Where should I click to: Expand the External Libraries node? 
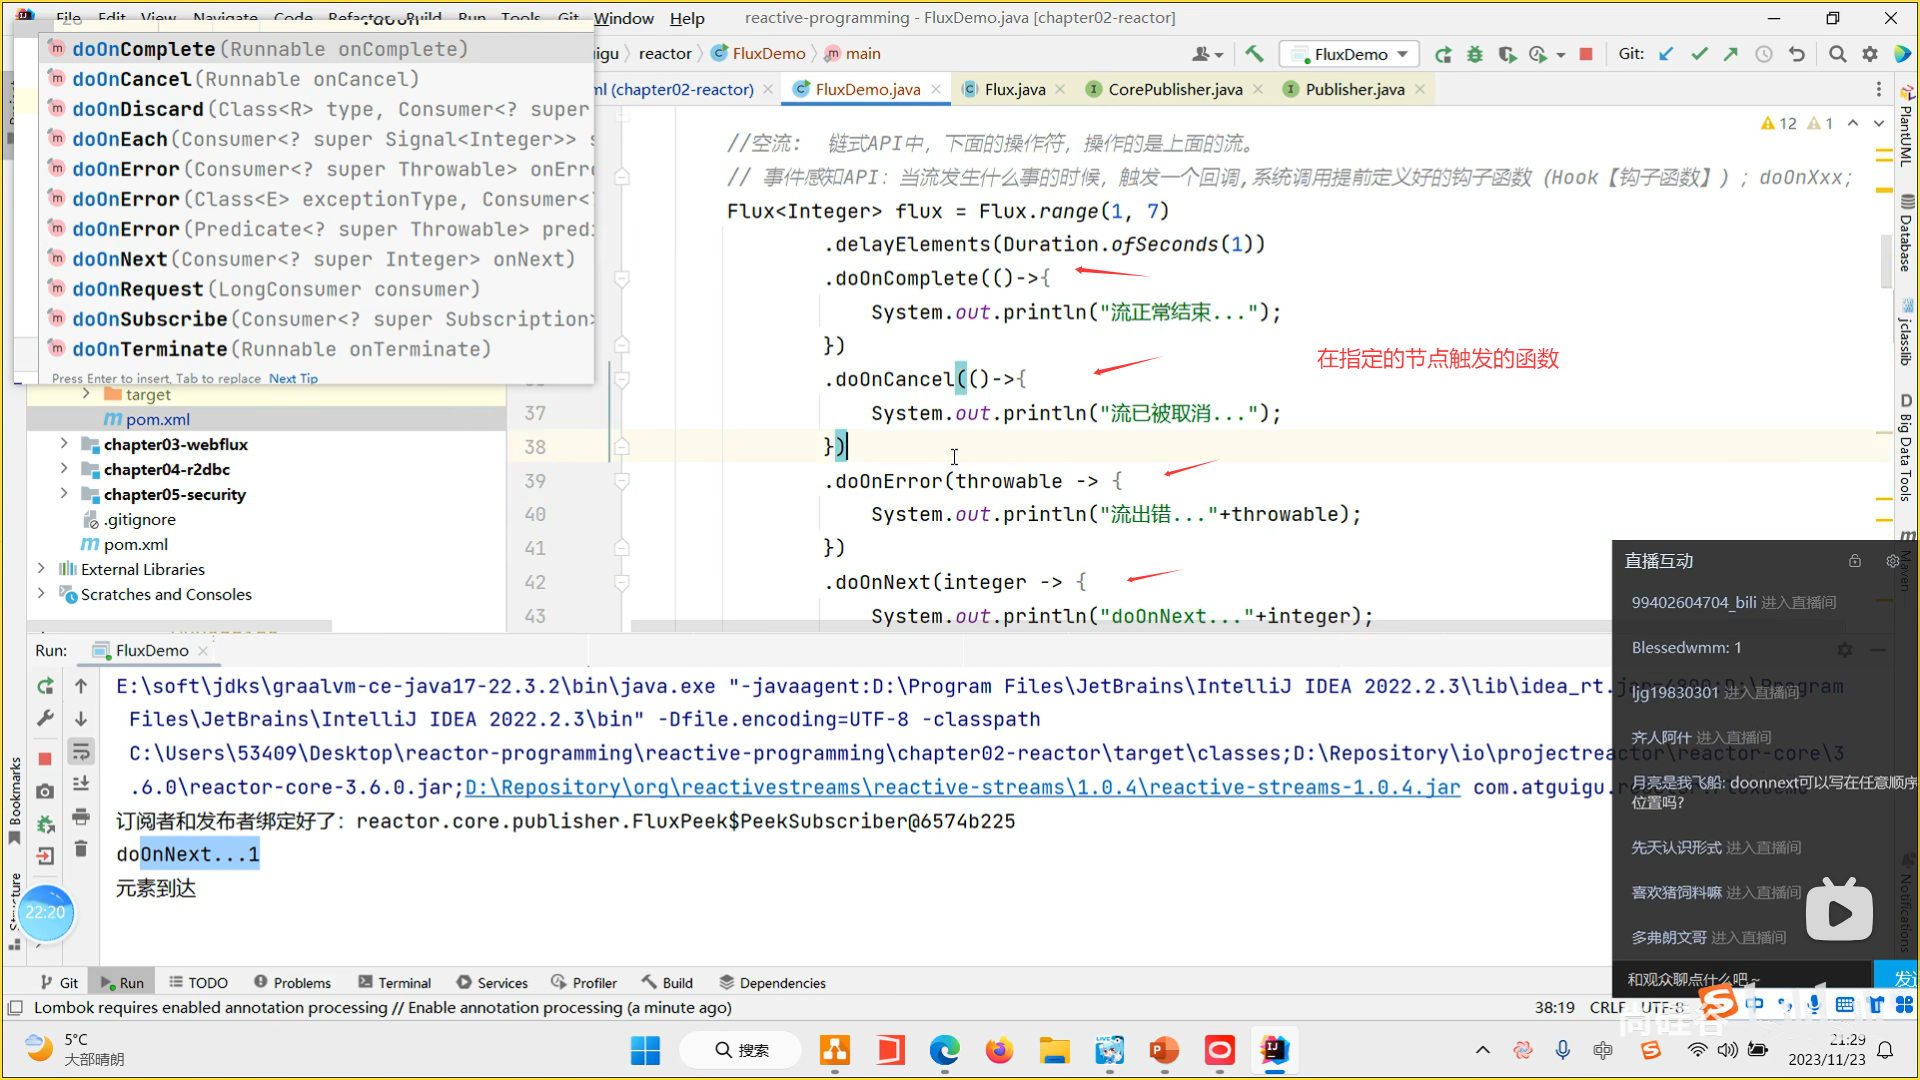tap(41, 569)
